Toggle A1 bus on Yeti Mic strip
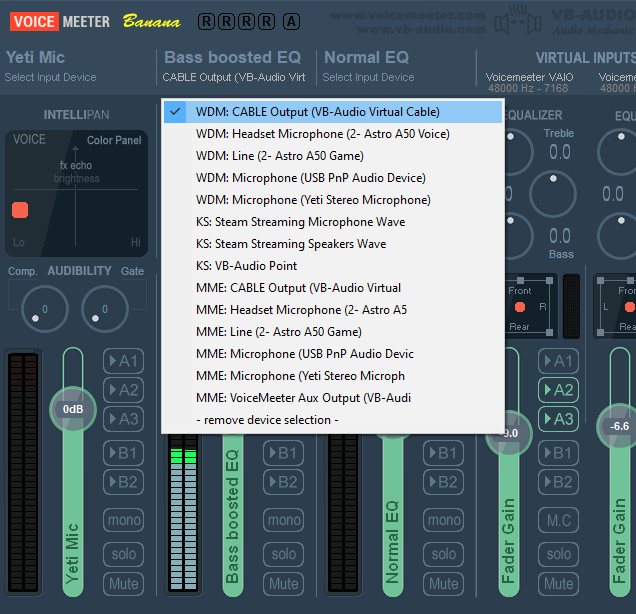This screenshot has height=614, width=636. 124,361
